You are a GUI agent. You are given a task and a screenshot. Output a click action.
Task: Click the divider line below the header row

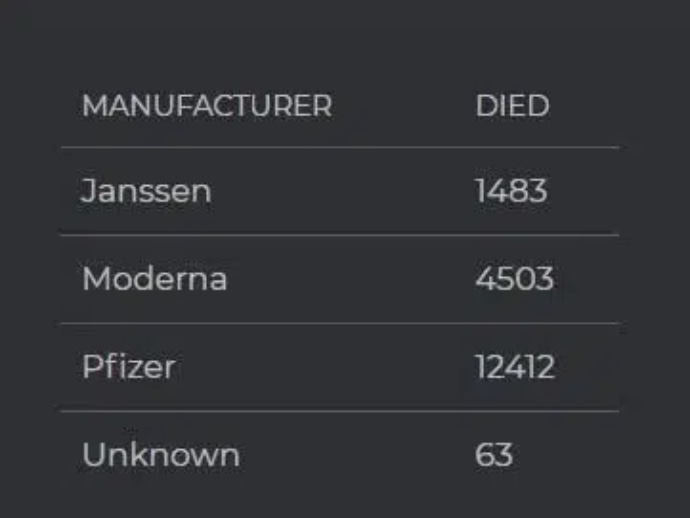(340, 148)
